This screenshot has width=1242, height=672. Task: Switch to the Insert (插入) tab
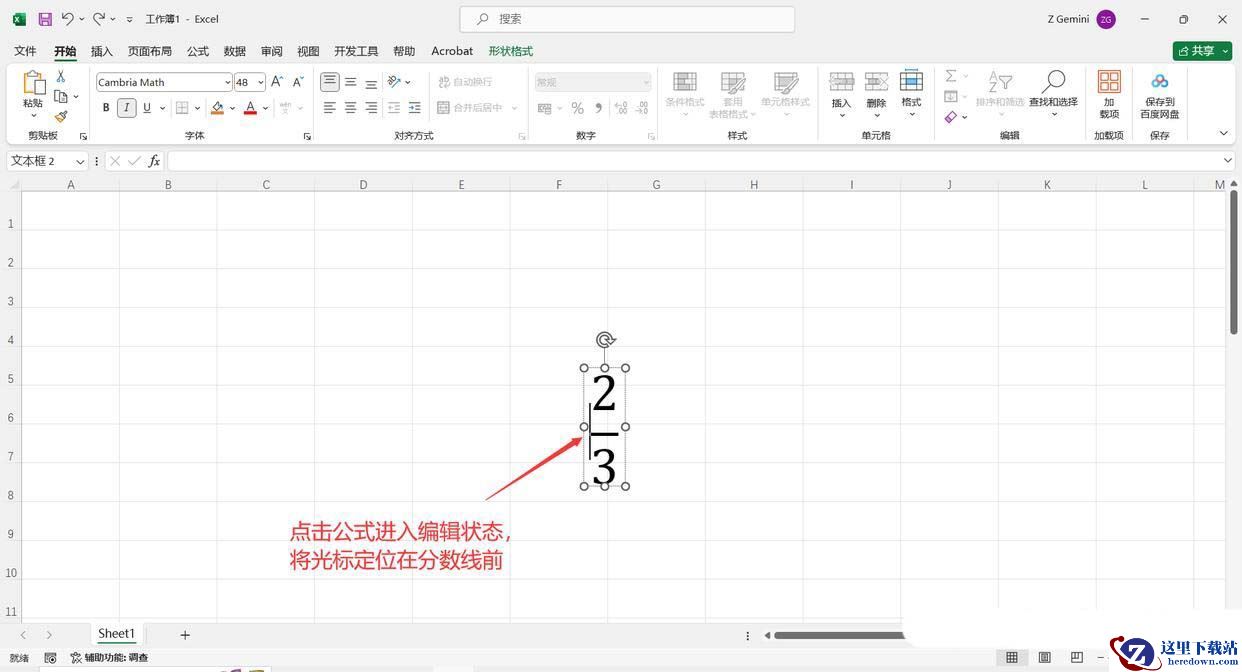pos(102,51)
